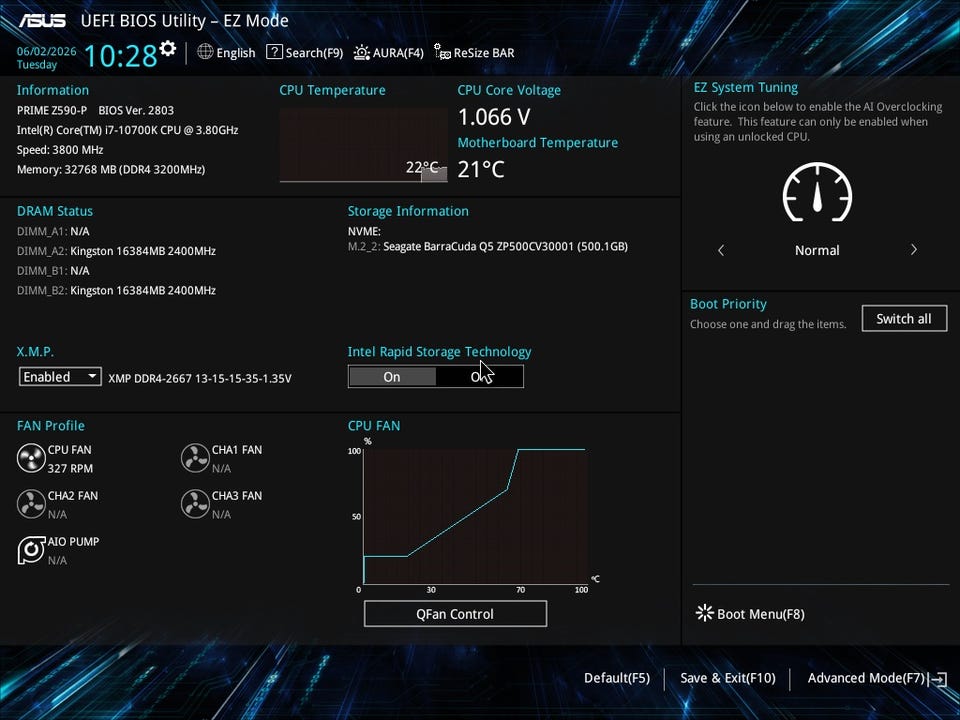Open Search(F9) question mark icon

tap(274, 52)
